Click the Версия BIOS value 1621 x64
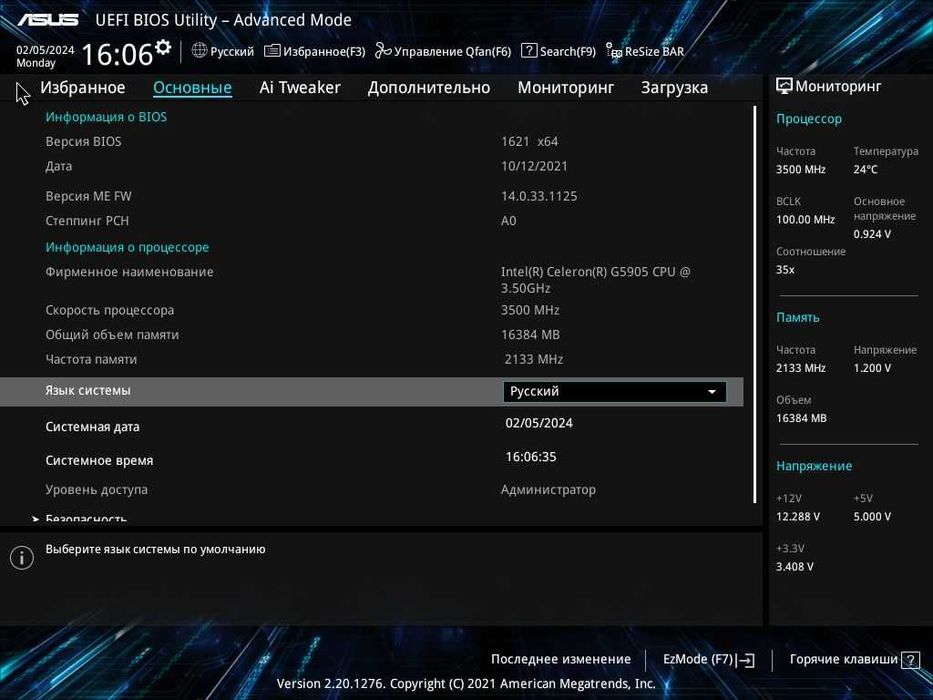933x700 pixels. tap(530, 142)
